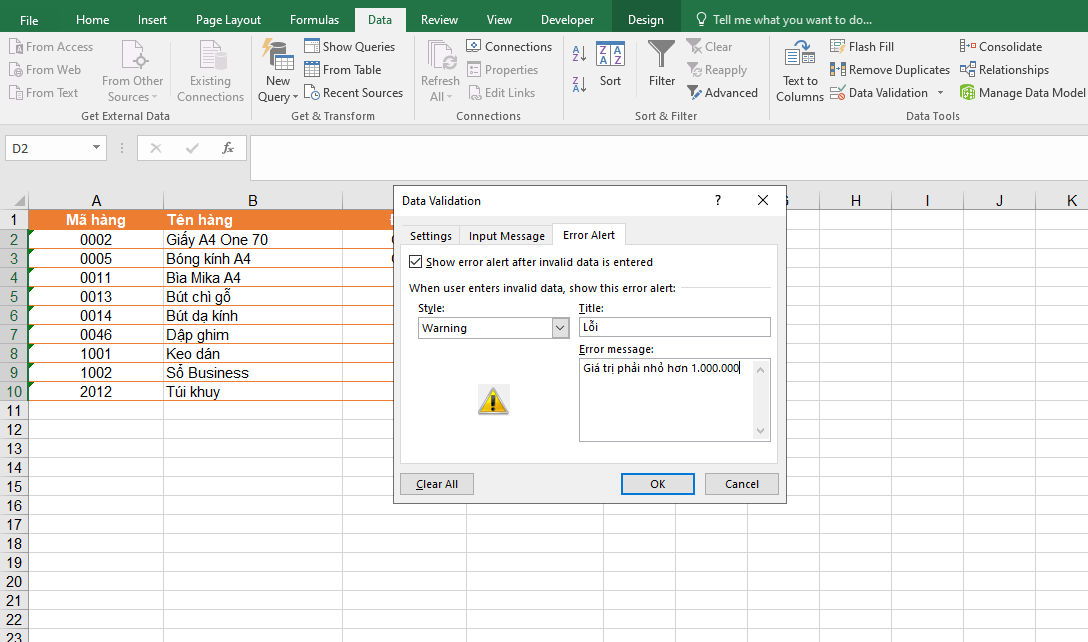The image size is (1088, 642).
Task: Switch to the Input Message tab
Action: point(506,236)
